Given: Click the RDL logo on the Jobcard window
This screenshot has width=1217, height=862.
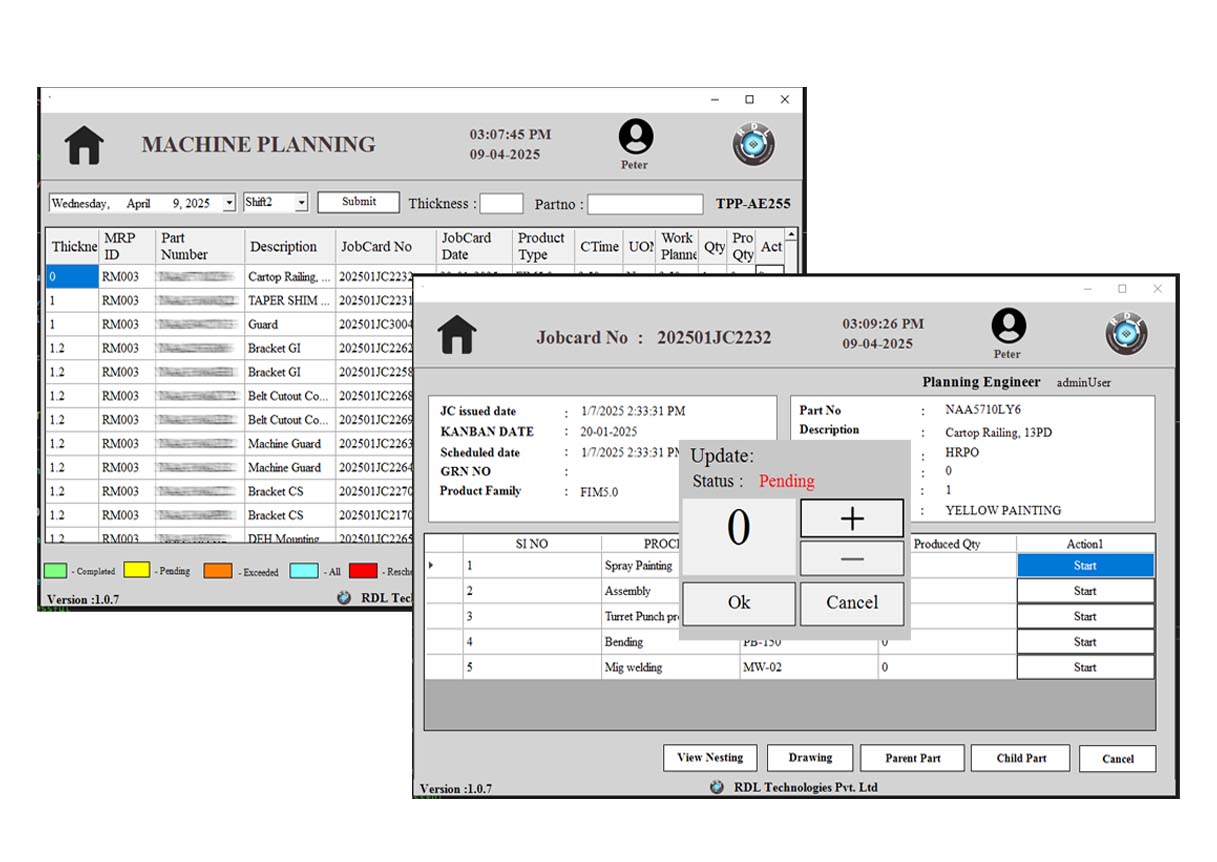Looking at the screenshot, I should point(1126,335).
